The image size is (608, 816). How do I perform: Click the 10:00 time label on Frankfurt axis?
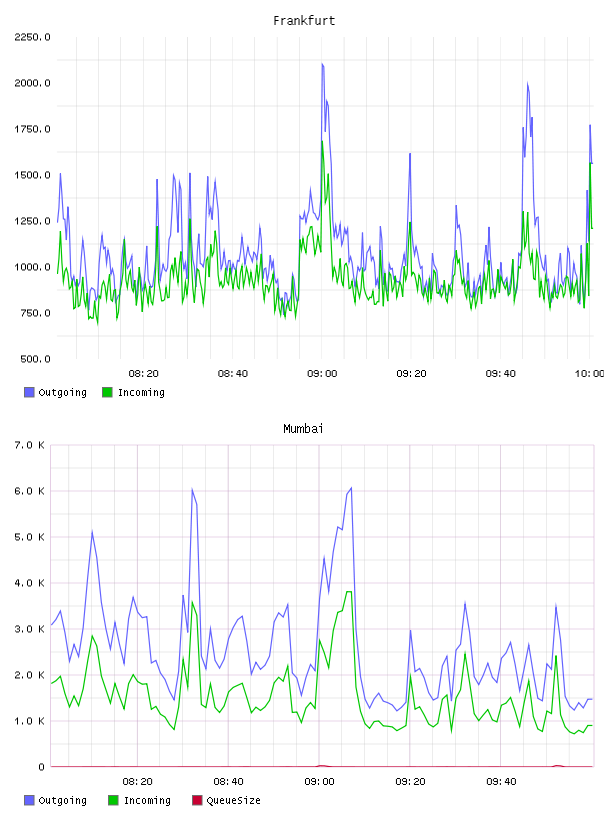coord(590,374)
